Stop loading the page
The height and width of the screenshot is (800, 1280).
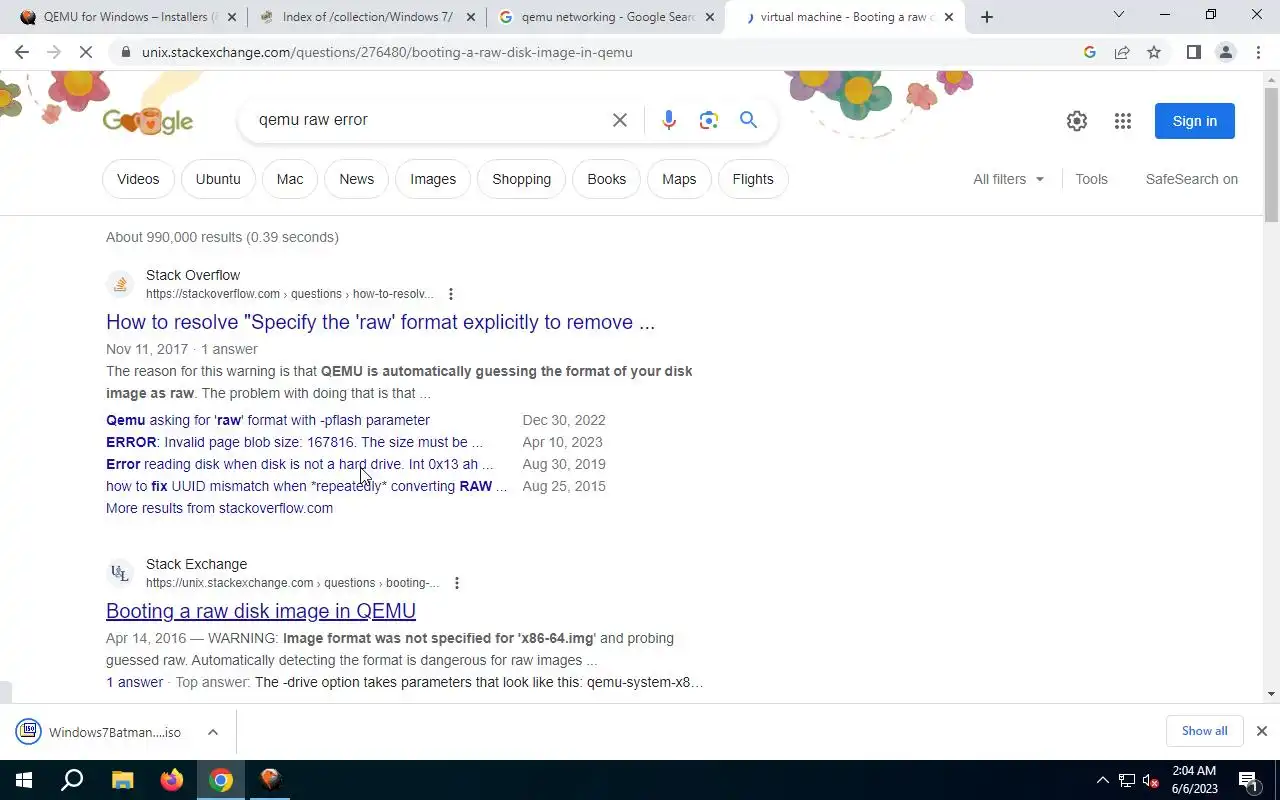tap(86, 52)
